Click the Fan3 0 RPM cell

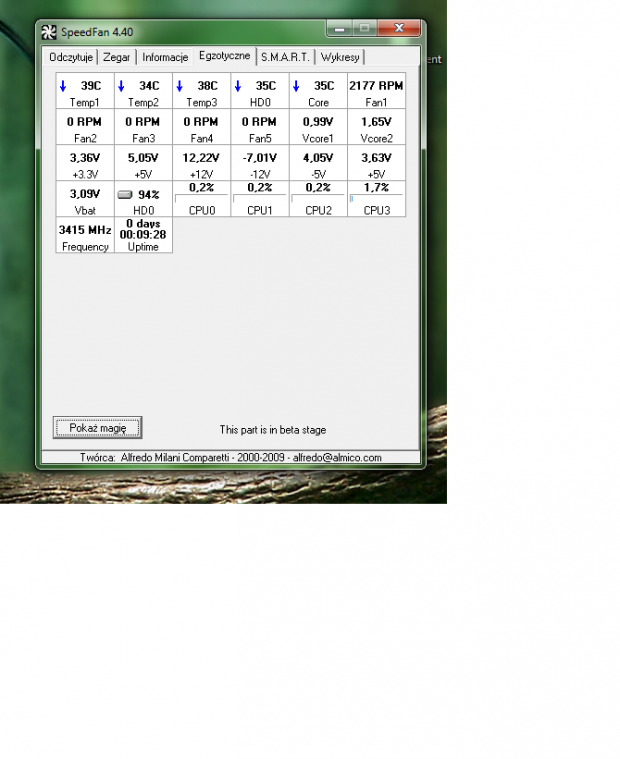click(x=143, y=127)
